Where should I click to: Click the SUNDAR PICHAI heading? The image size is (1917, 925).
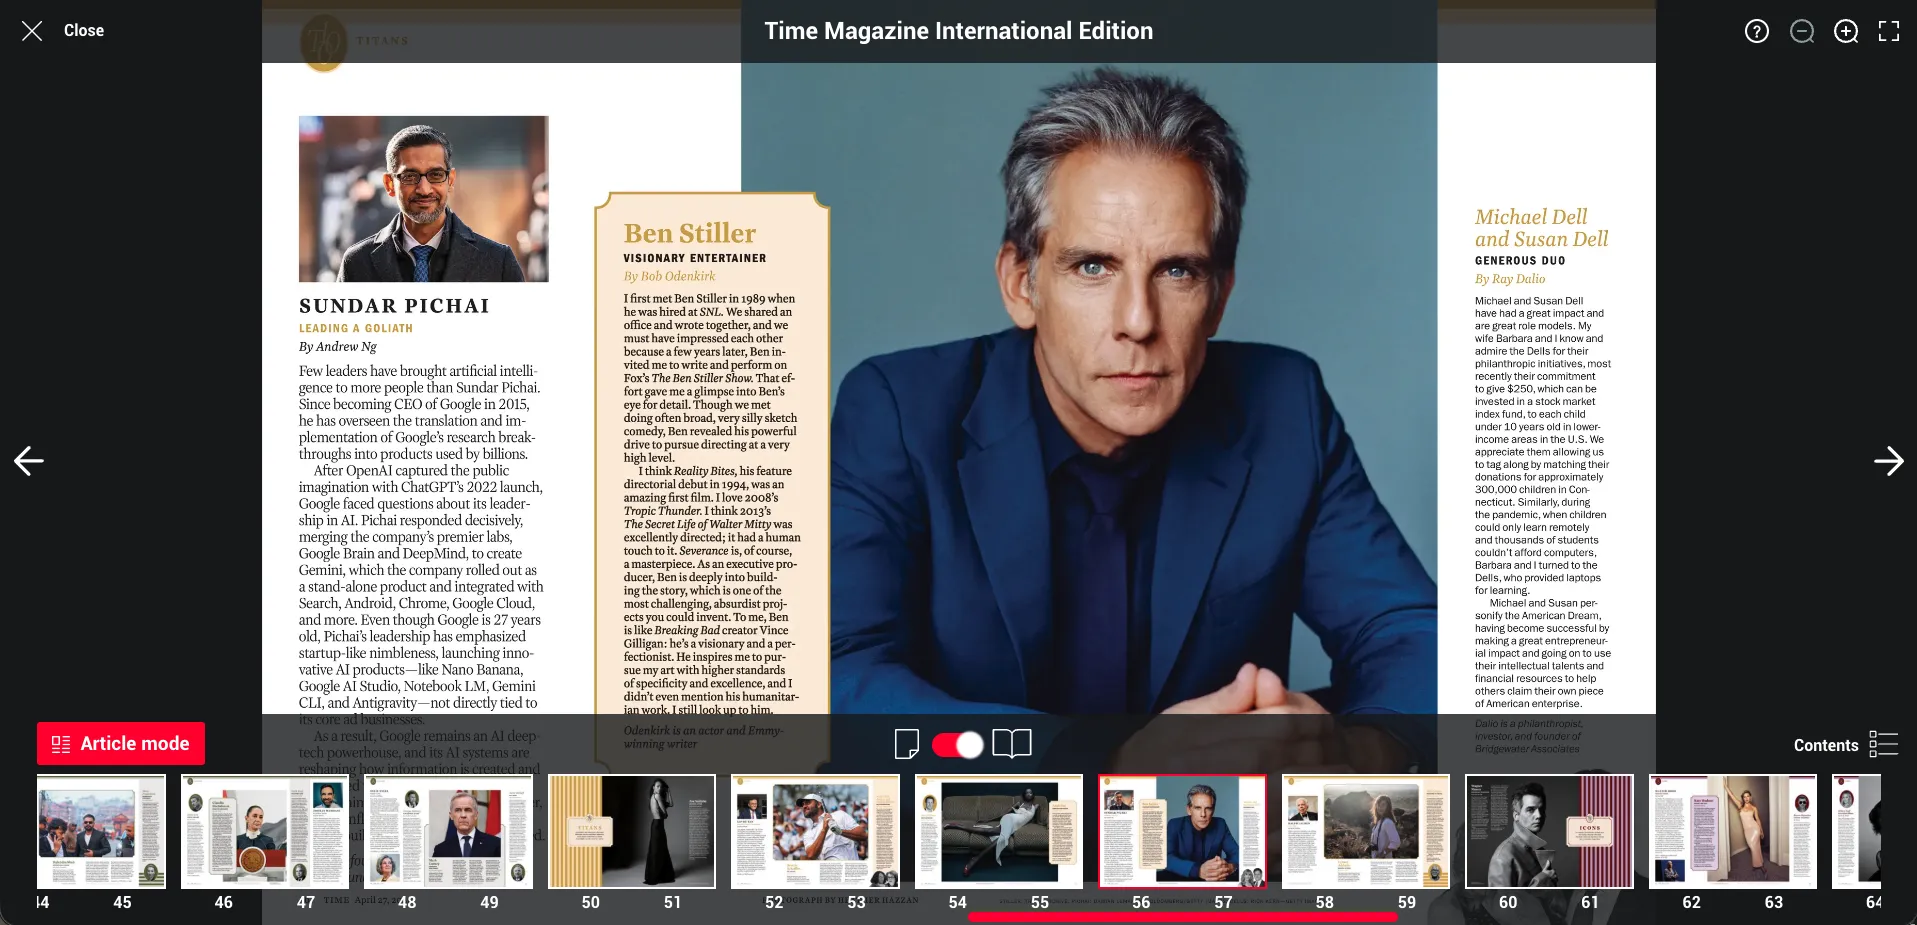pyautogui.click(x=394, y=306)
